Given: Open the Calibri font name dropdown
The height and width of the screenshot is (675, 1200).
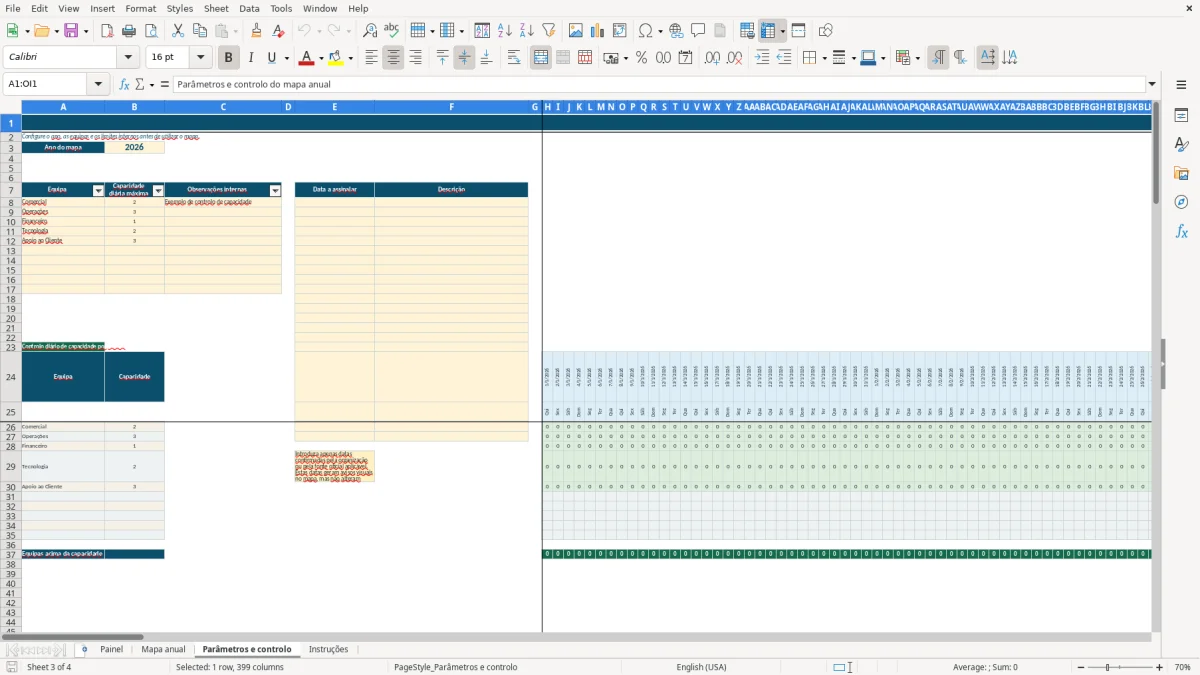Looking at the screenshot, I should 127,58.
